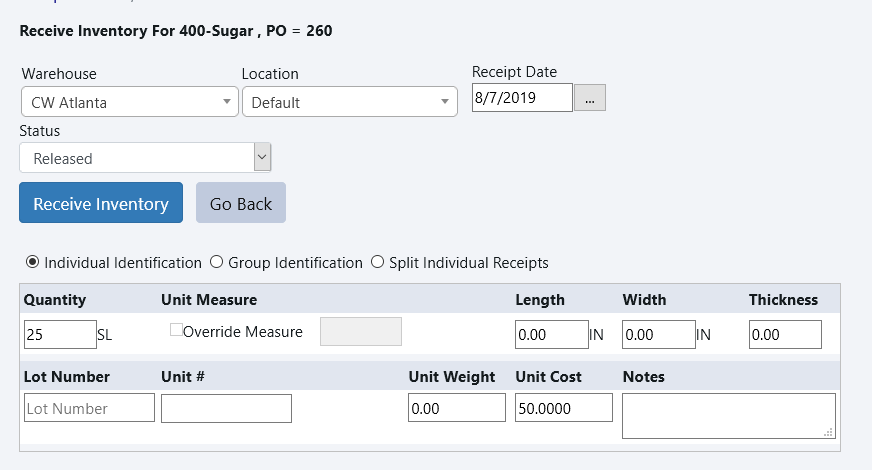Click the Unit # input field
872x470 pixels.
click(x=226, y=408)
